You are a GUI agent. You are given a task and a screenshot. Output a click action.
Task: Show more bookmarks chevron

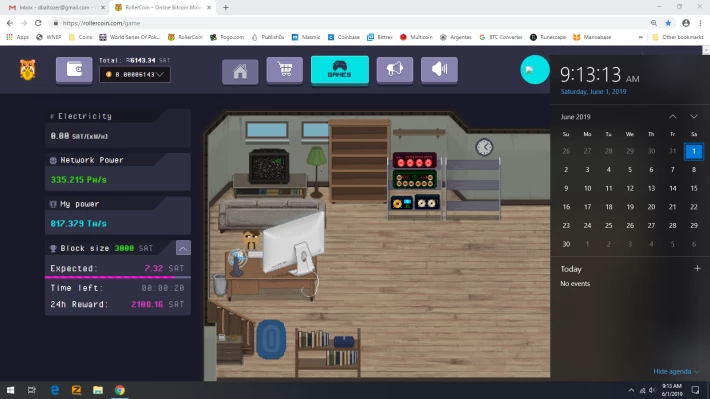click(x=640, y=37)
